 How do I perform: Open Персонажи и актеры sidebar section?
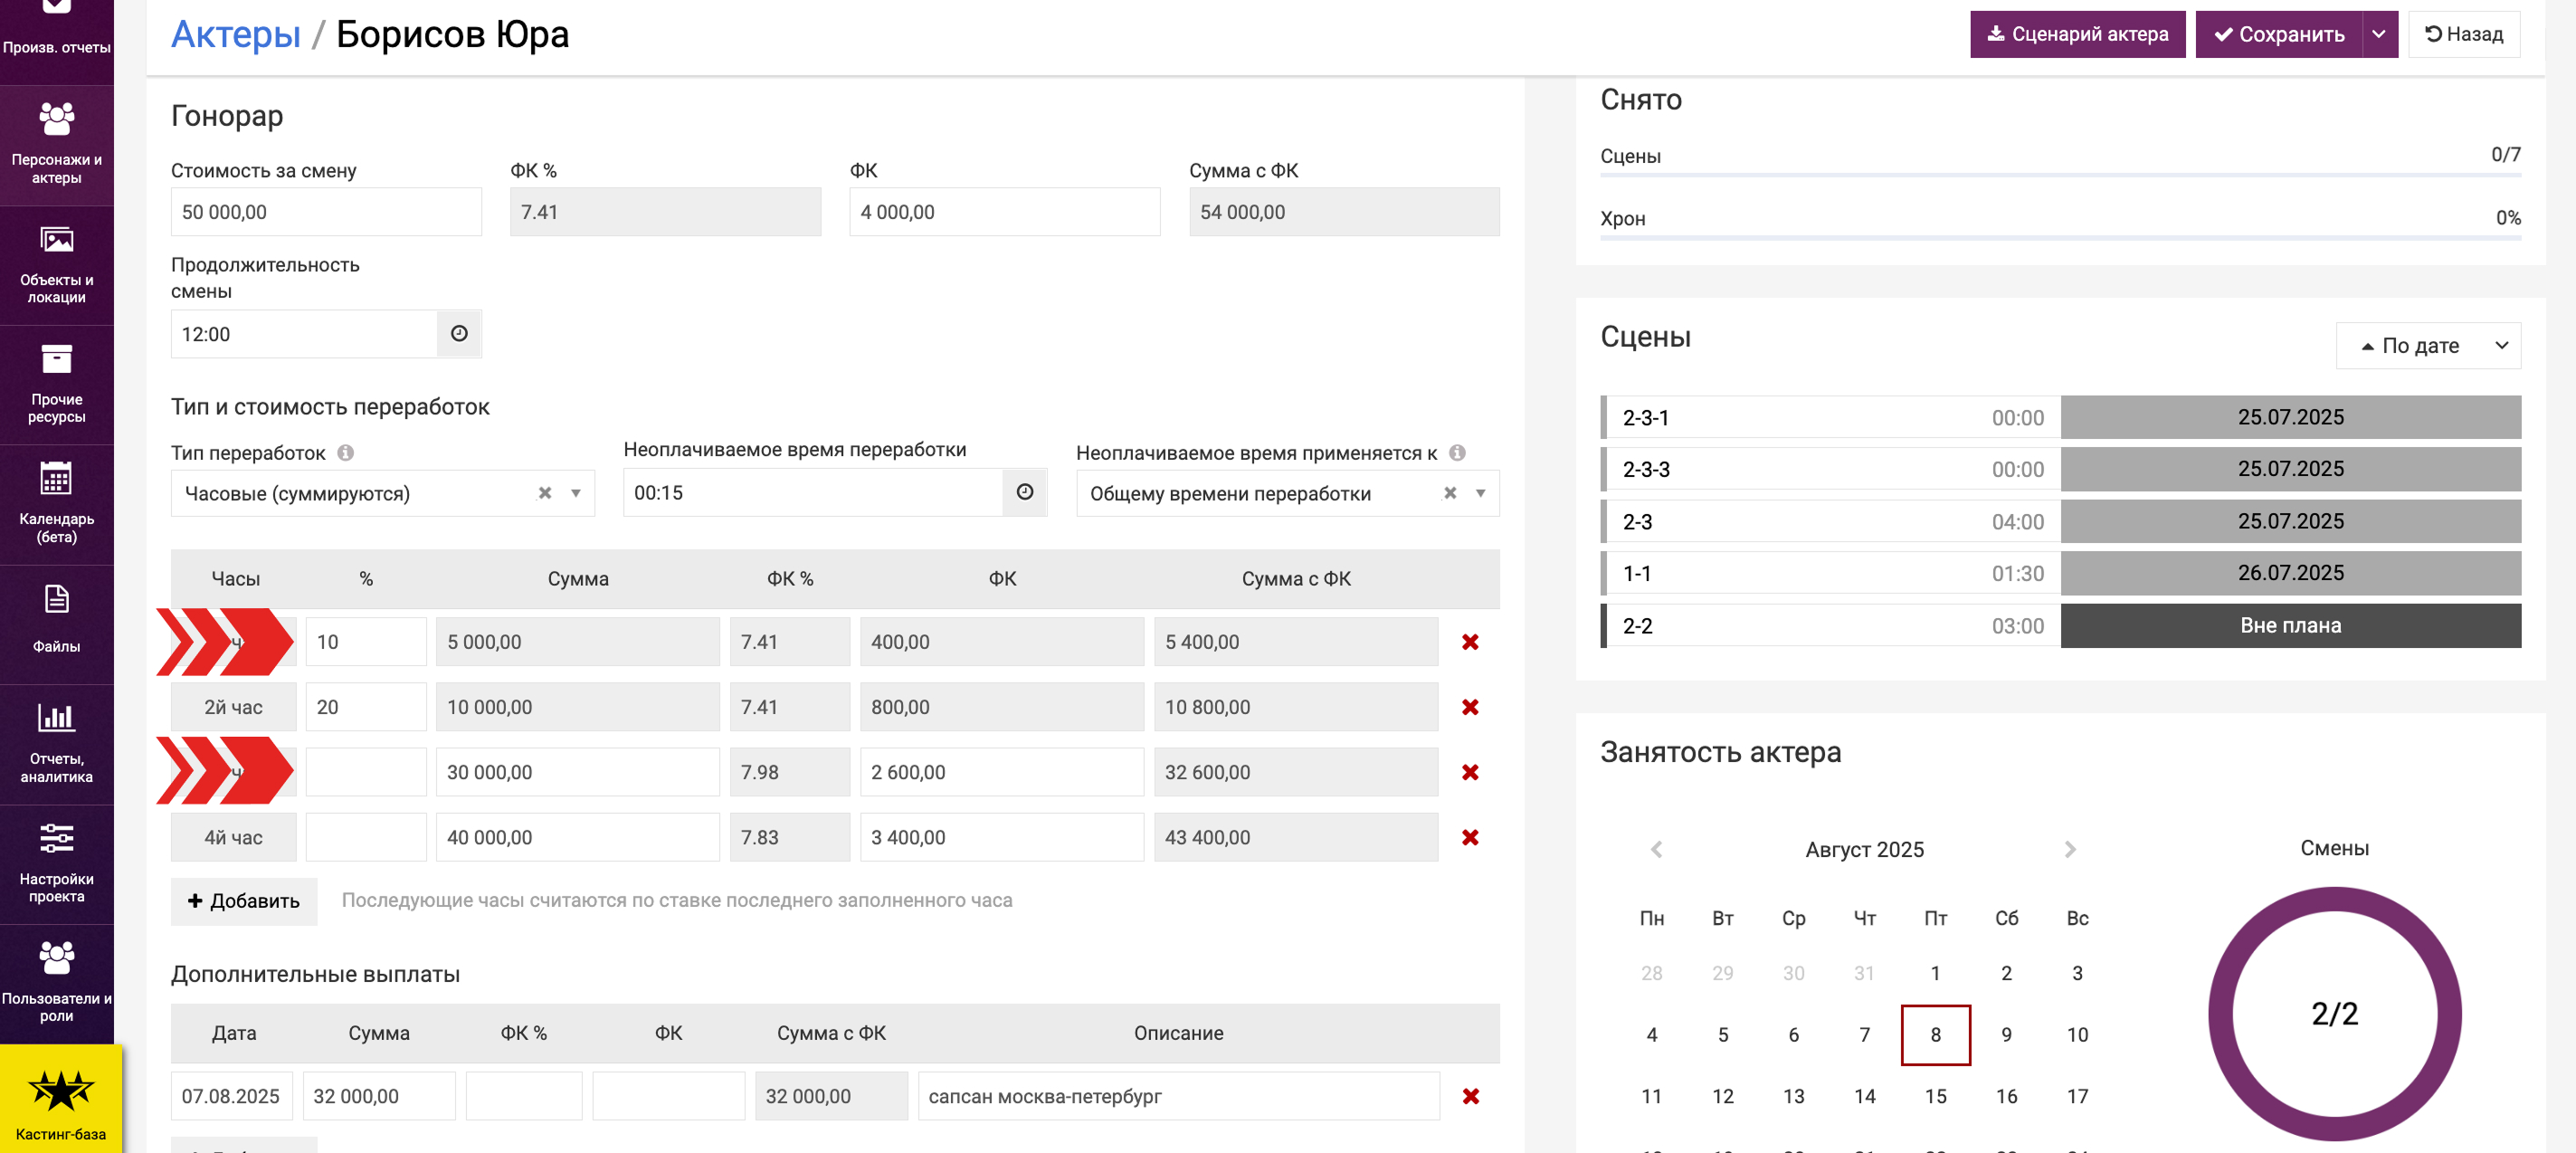(x=57, y=146)
